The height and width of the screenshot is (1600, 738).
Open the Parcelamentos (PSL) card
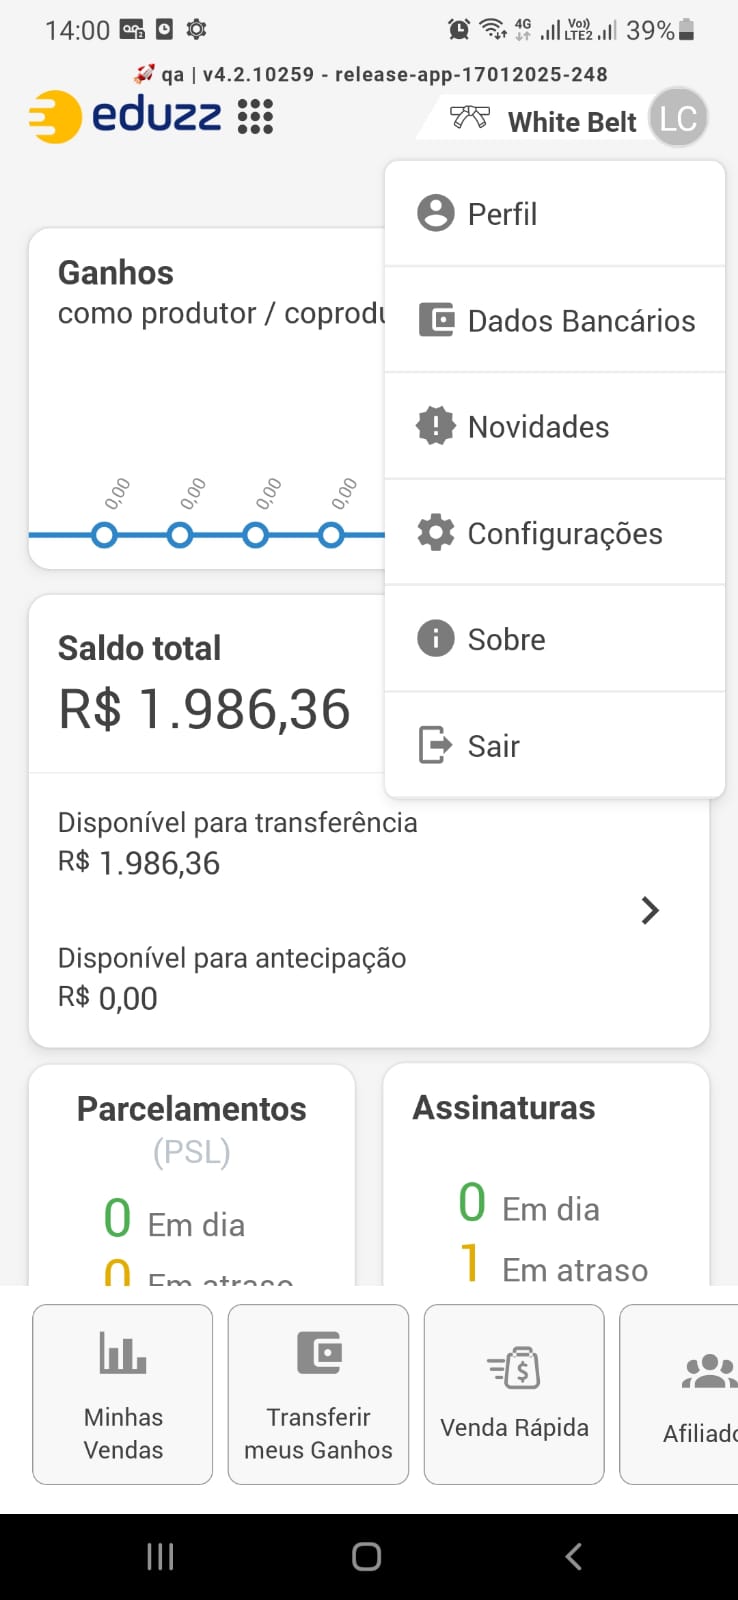click(x=192, y=1174)
